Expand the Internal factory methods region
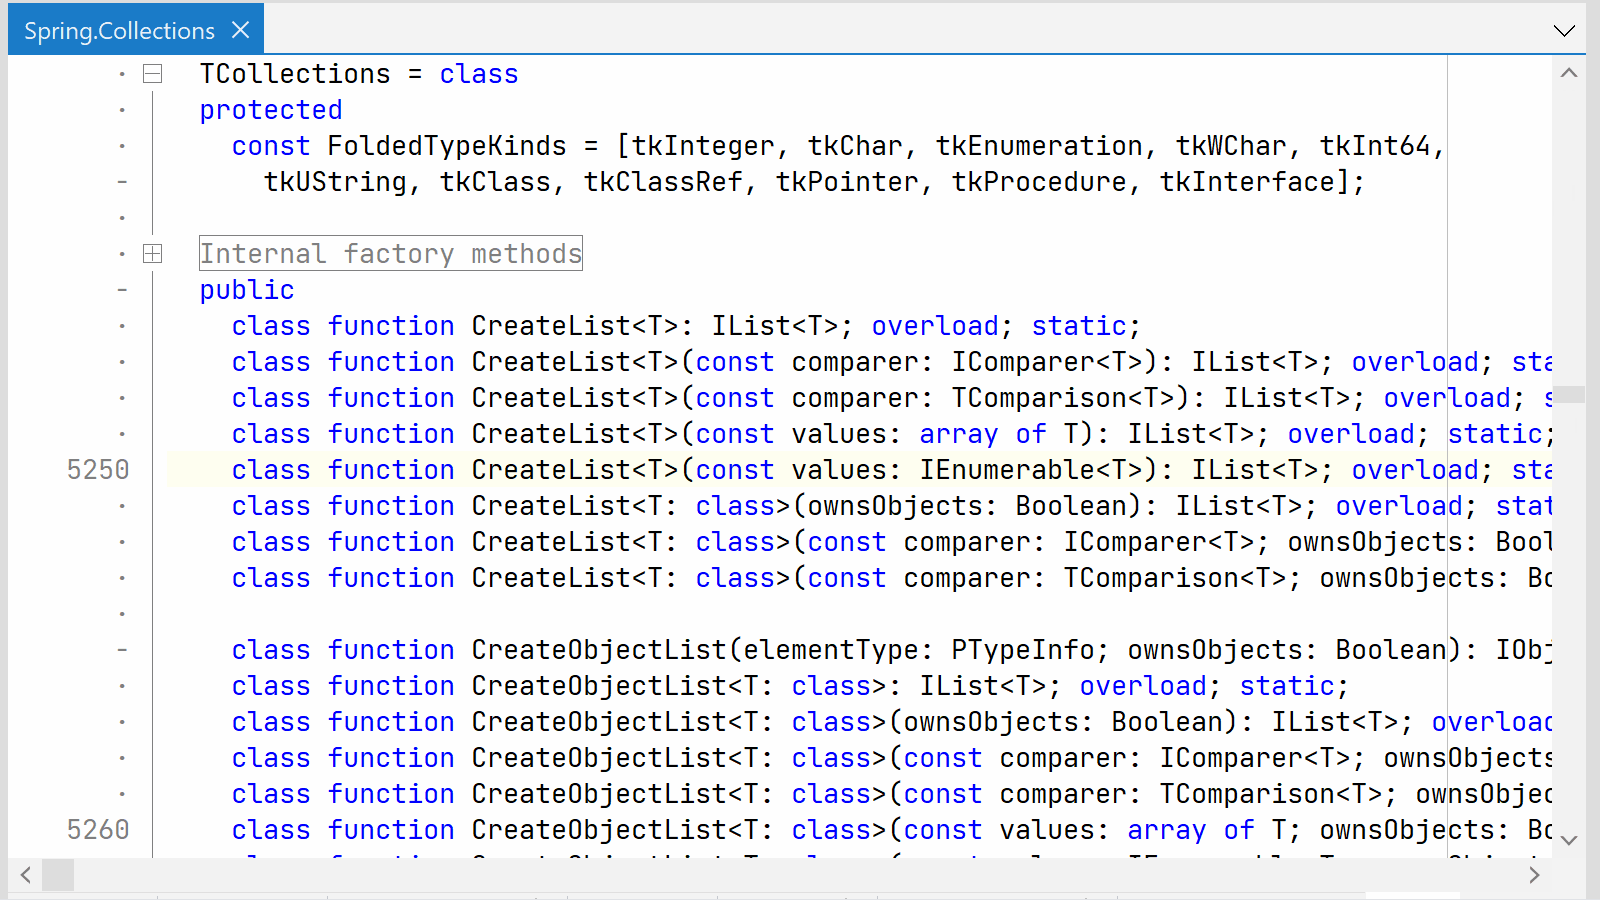 pos(152,254)
